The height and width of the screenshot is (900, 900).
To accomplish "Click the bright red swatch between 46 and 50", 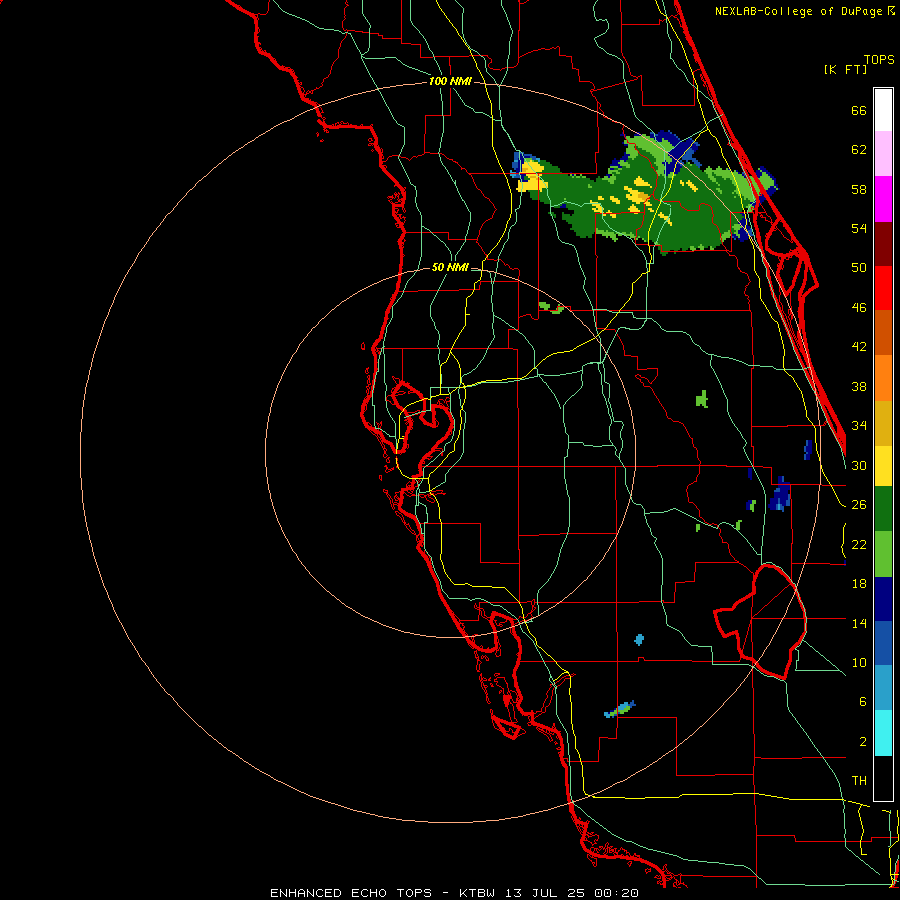I will click(x=883, y=288).
